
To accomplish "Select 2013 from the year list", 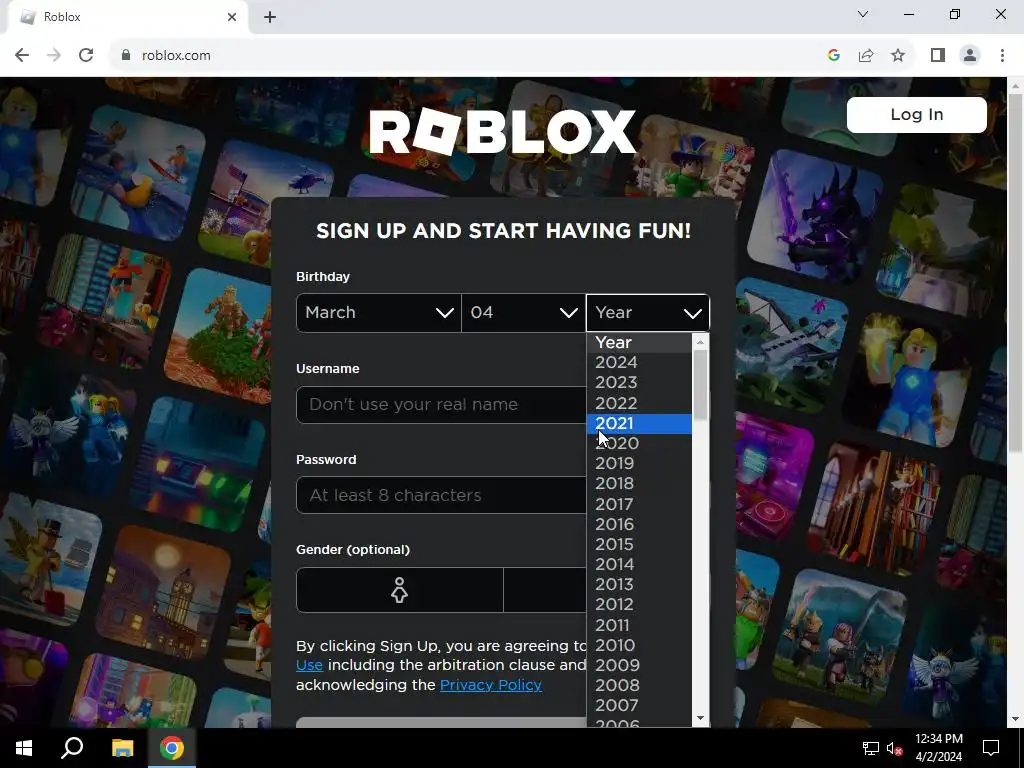I will click(639, 584).
